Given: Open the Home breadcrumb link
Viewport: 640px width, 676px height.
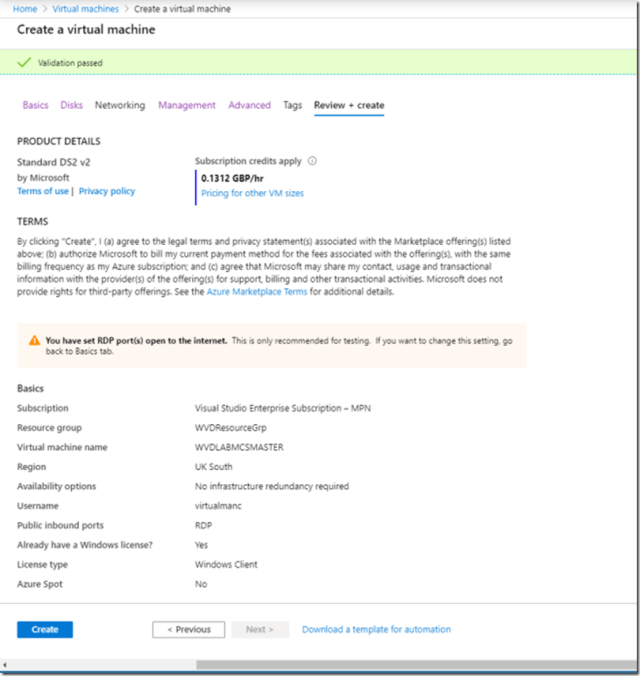Looking at the screenshot, I should (x=25, y=9).
